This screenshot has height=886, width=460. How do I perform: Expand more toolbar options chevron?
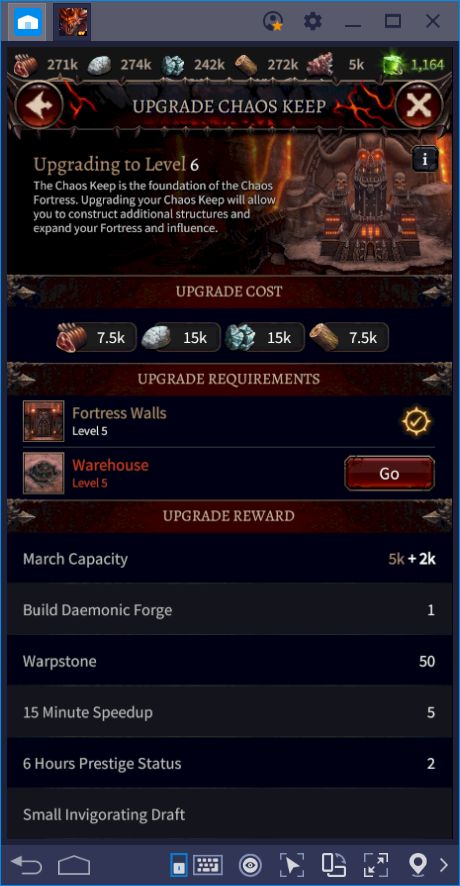point(444,865)
